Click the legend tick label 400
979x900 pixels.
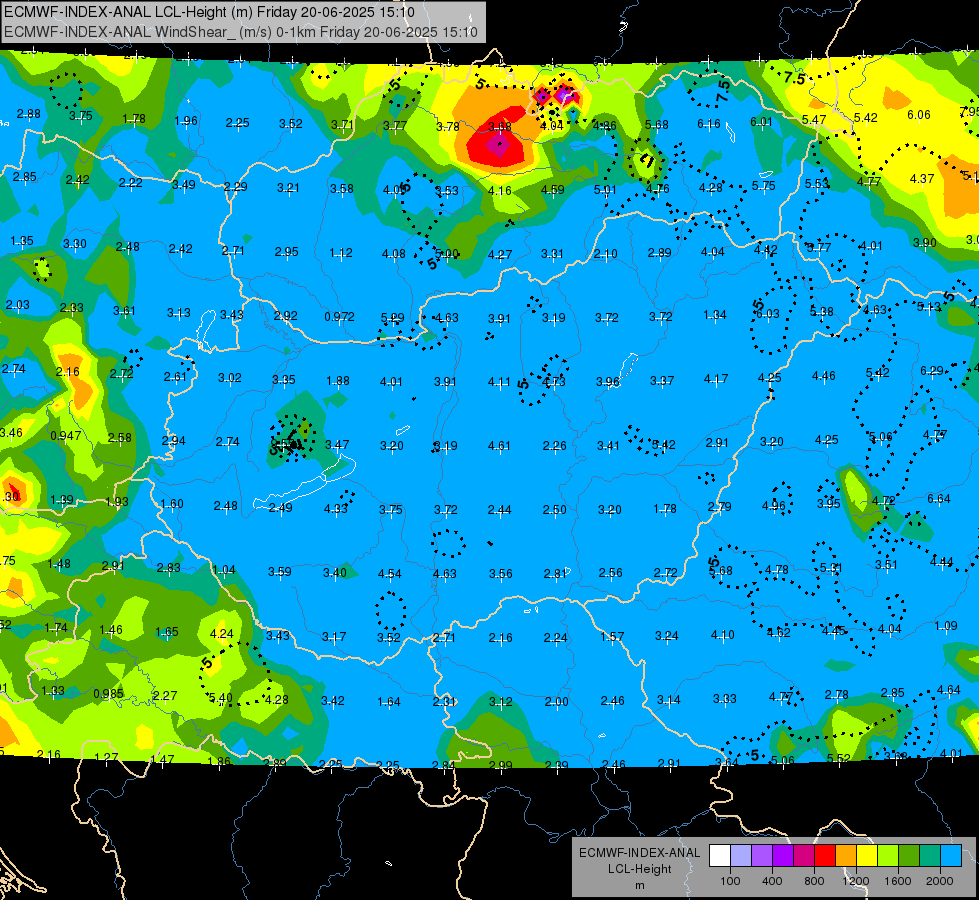(x=772, y=881)
